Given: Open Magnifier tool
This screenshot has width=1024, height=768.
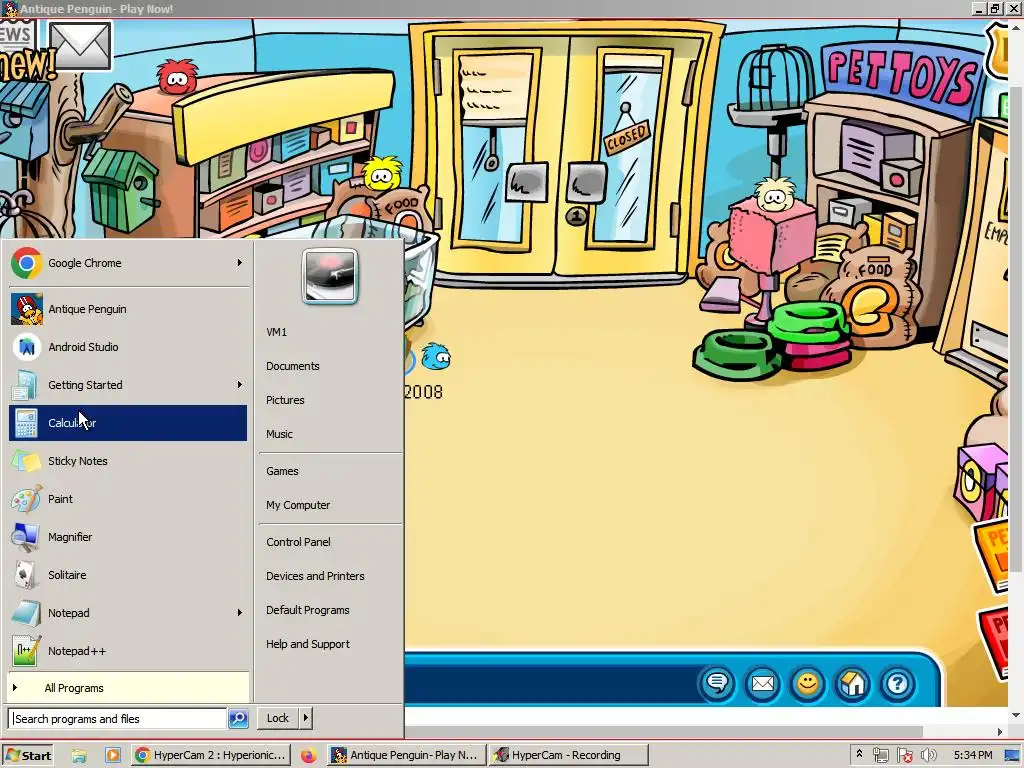Looking at the screenshot, I should (128, 537).
